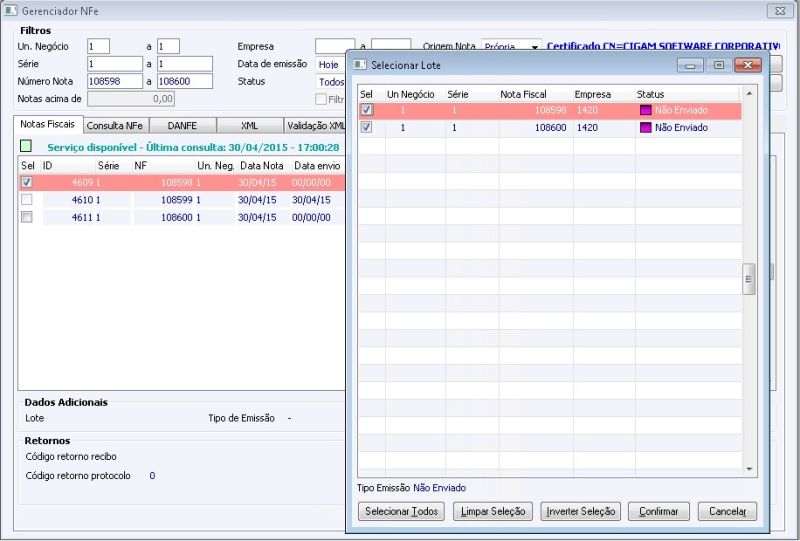Click the Número Nota field containing 108598
The width and height of the screenshot is (800, 541).
[x=115, y=81]
